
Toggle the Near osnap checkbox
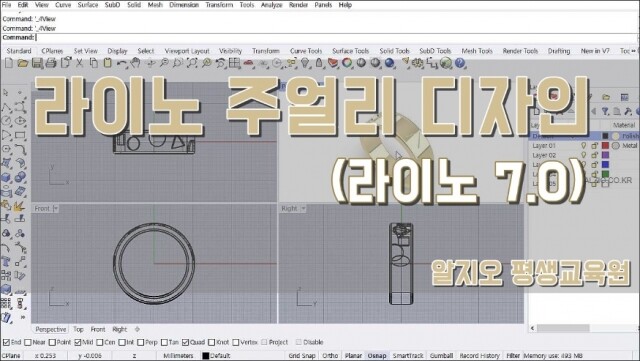28,342
